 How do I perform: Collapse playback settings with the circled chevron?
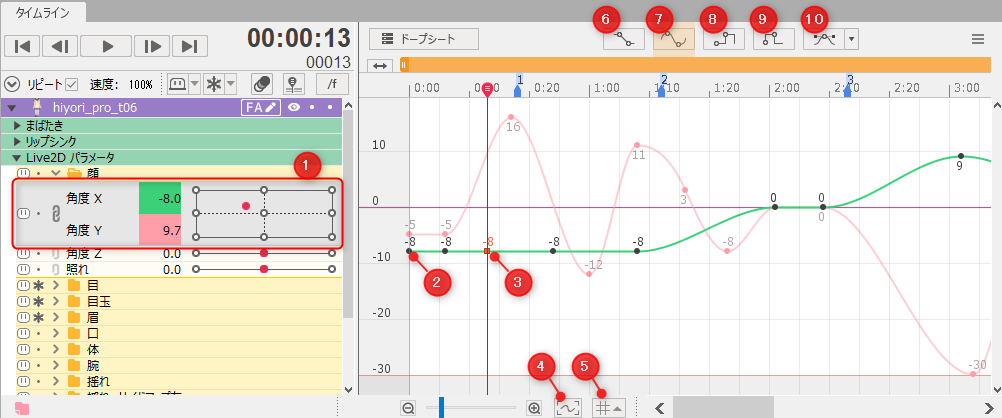[12, 84]
